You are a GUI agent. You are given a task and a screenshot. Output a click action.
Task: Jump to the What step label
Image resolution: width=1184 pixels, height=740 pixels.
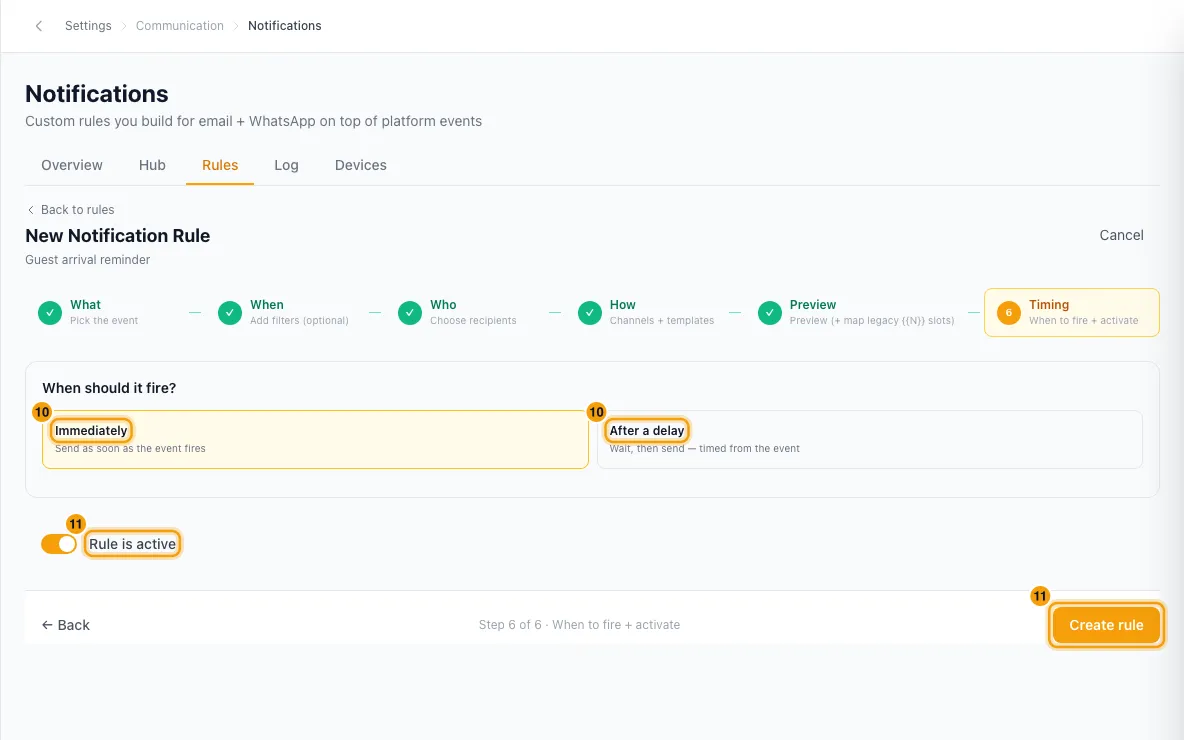(x=85, y=305)
